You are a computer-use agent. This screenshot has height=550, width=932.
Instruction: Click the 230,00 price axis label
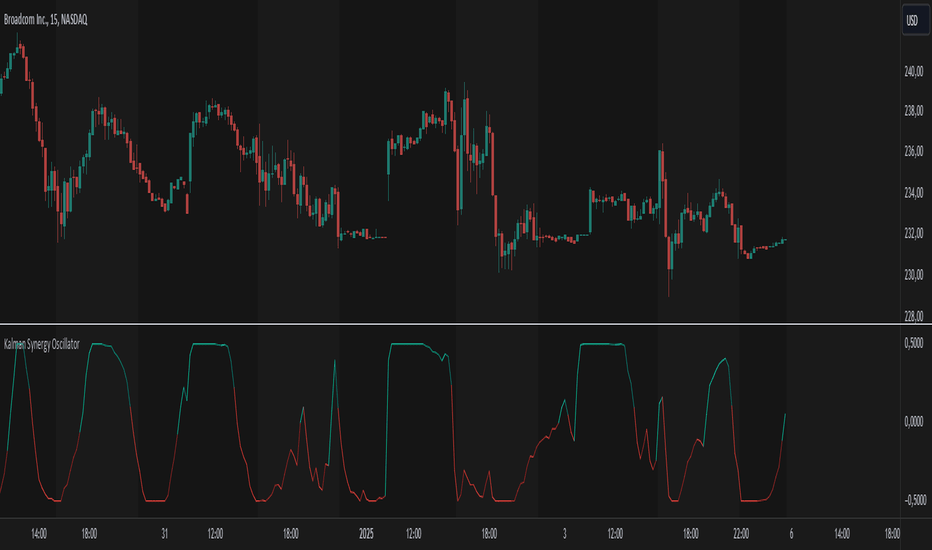click(x=914, y=274)
